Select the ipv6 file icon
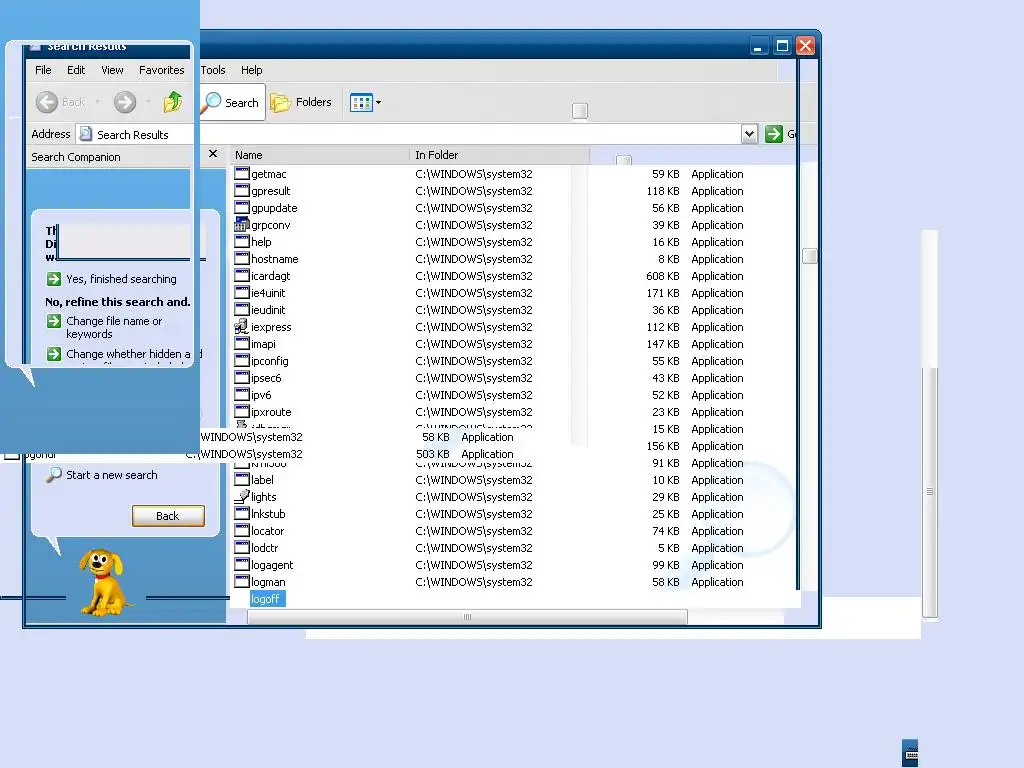Image resolution: width=1024 pixels, height=768 pixels. pos(242,394)
